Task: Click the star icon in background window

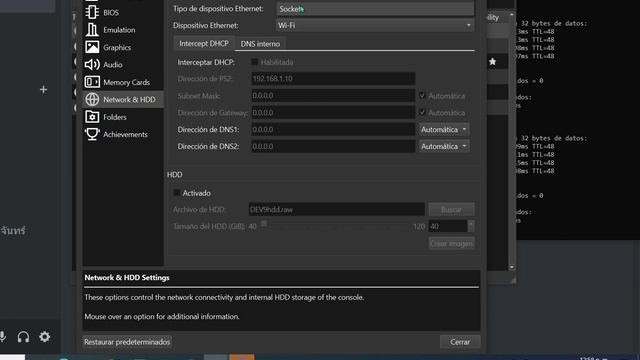Action: 493,62
